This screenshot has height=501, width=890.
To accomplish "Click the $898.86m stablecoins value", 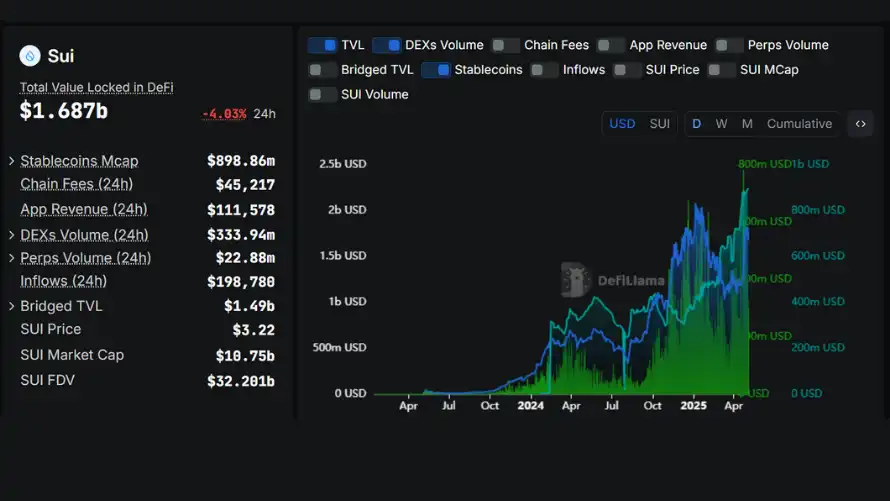I will click(x=241, y=161).
